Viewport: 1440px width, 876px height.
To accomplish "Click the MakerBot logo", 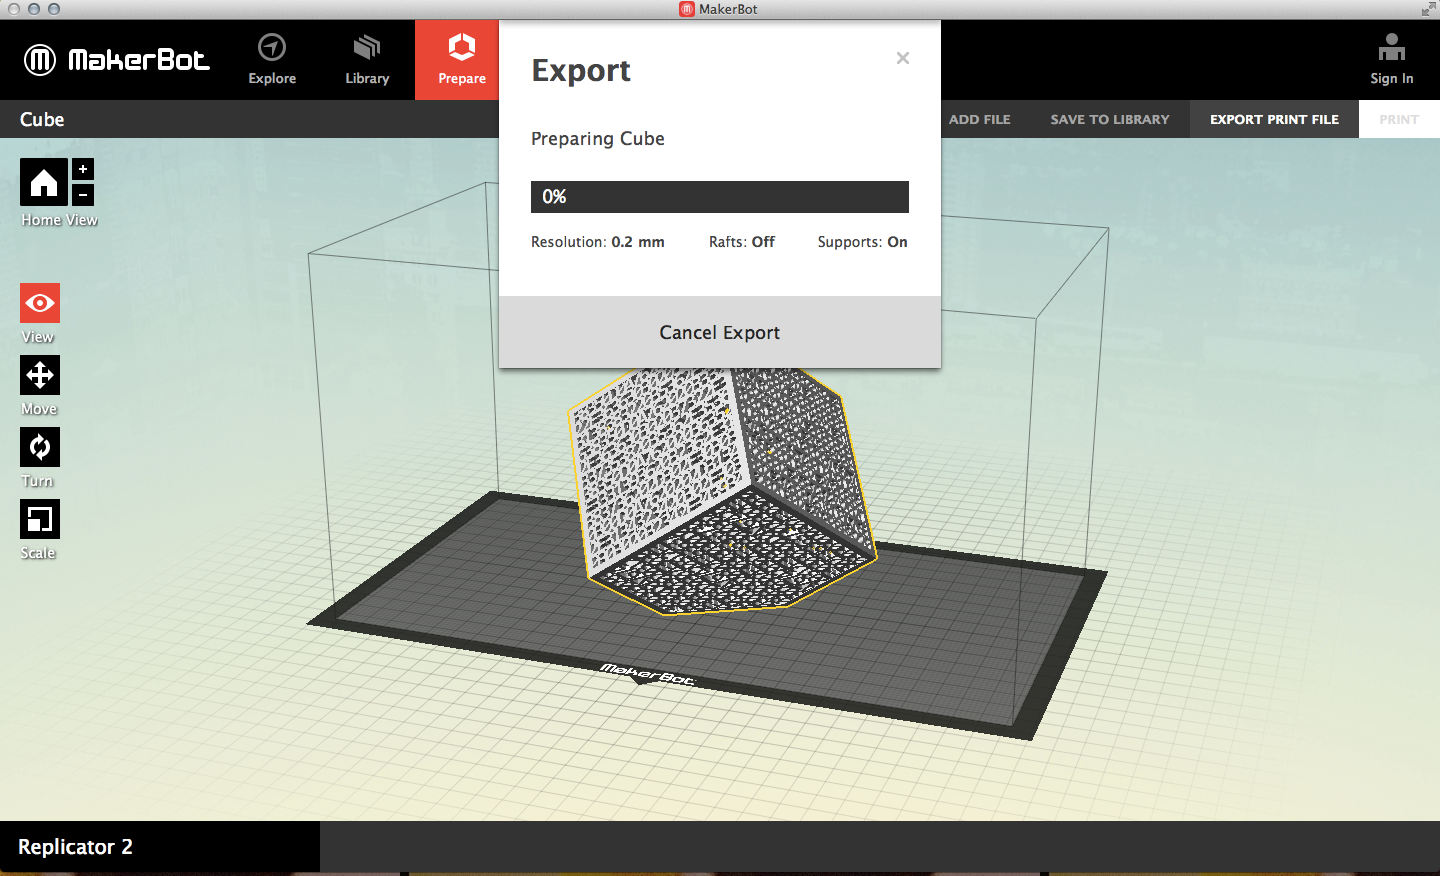I will pyautogui.click(x=116, y=59).
